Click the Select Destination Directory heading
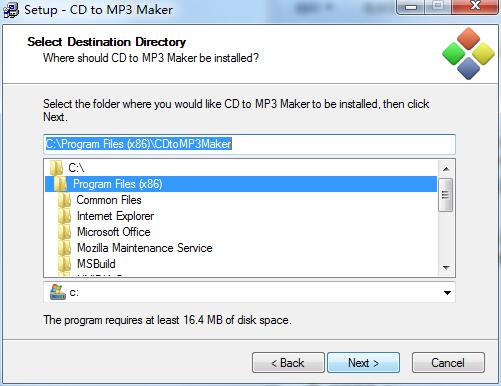This screenshot has height=386, width=501. 106,42
